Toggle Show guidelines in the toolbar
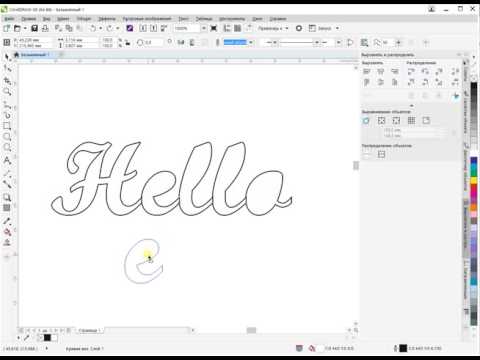The height and width of the screenshot is (360, 480). click(x=249, y=28)
